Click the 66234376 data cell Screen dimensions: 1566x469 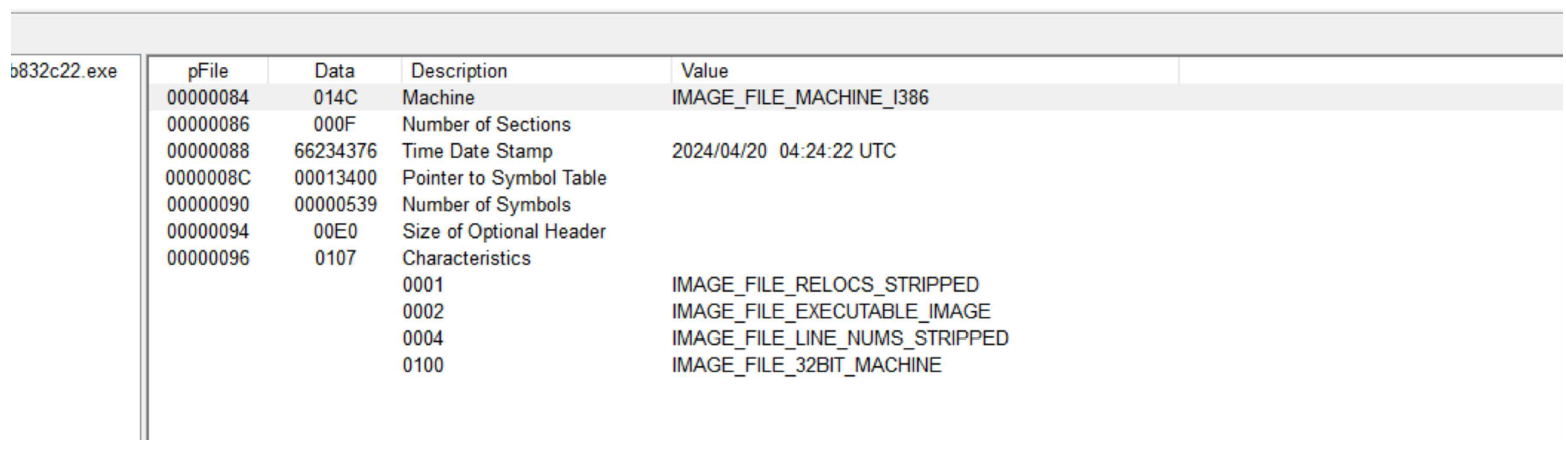point(328,152)
